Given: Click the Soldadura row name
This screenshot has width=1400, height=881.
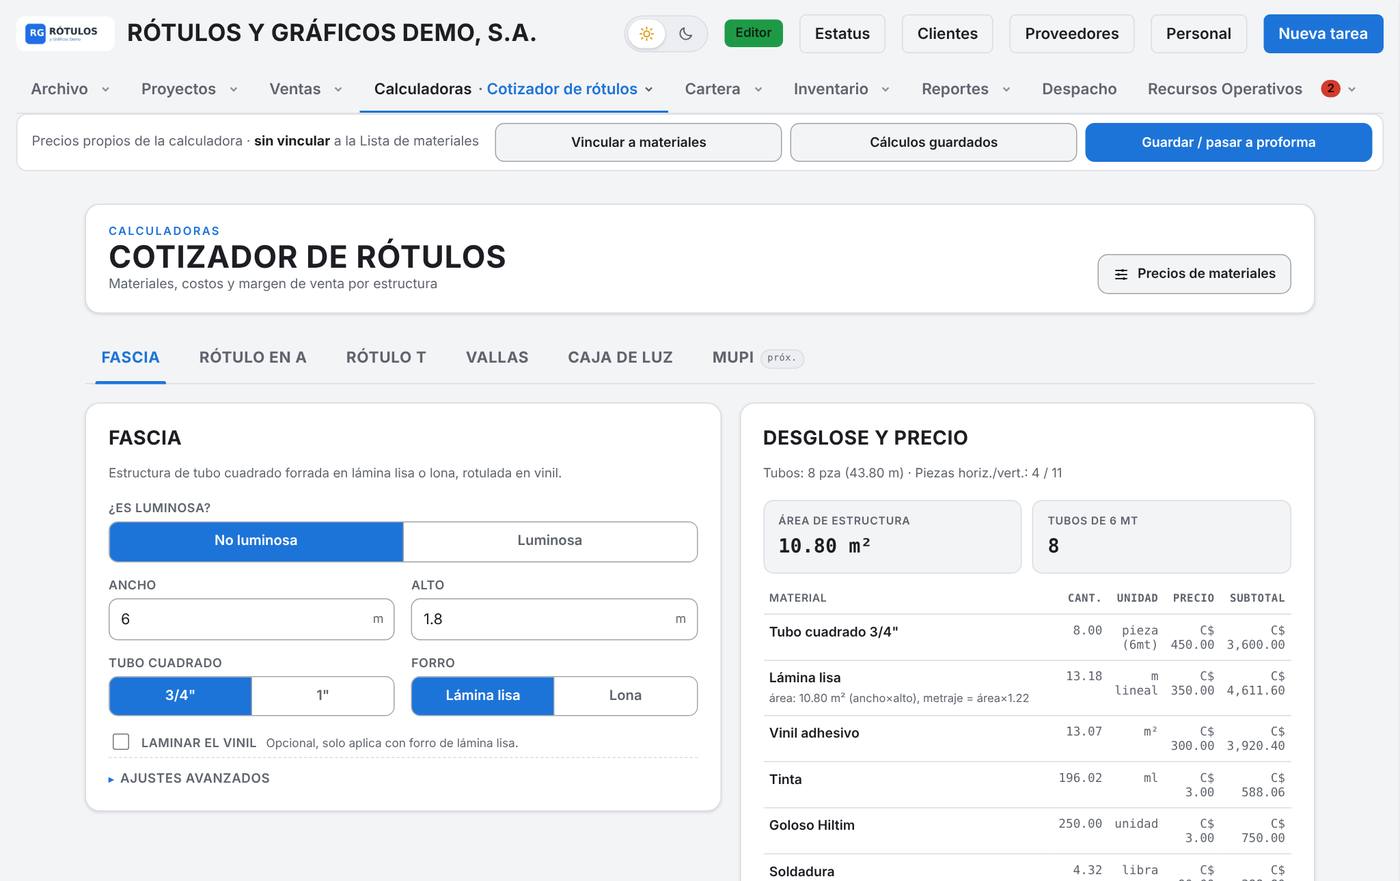Looking at the screenshot, I should pos(802,871).
